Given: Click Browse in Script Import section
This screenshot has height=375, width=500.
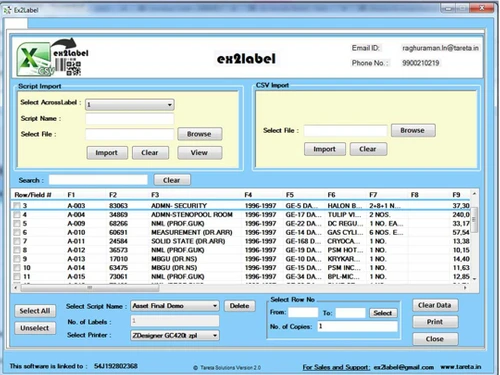Looking at the screenshot, I should coord(199,134).
